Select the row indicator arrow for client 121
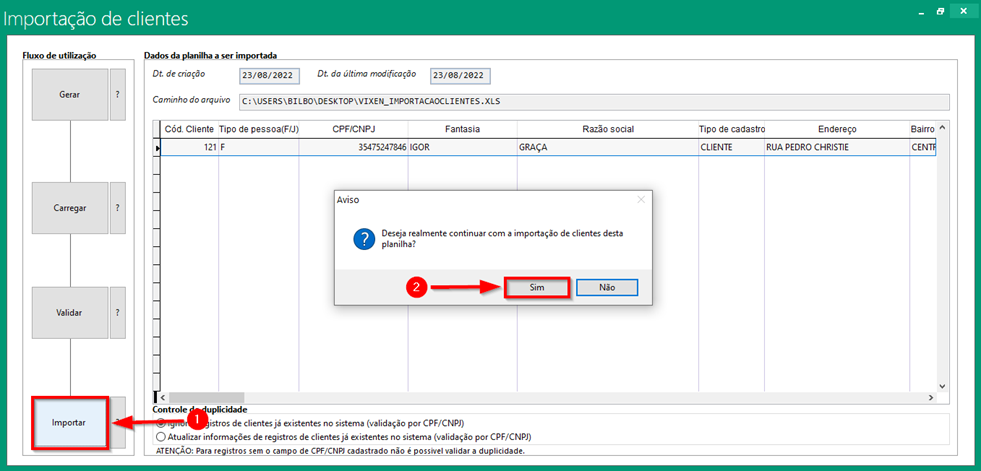981x471 pixels. (x=156, y=147)
